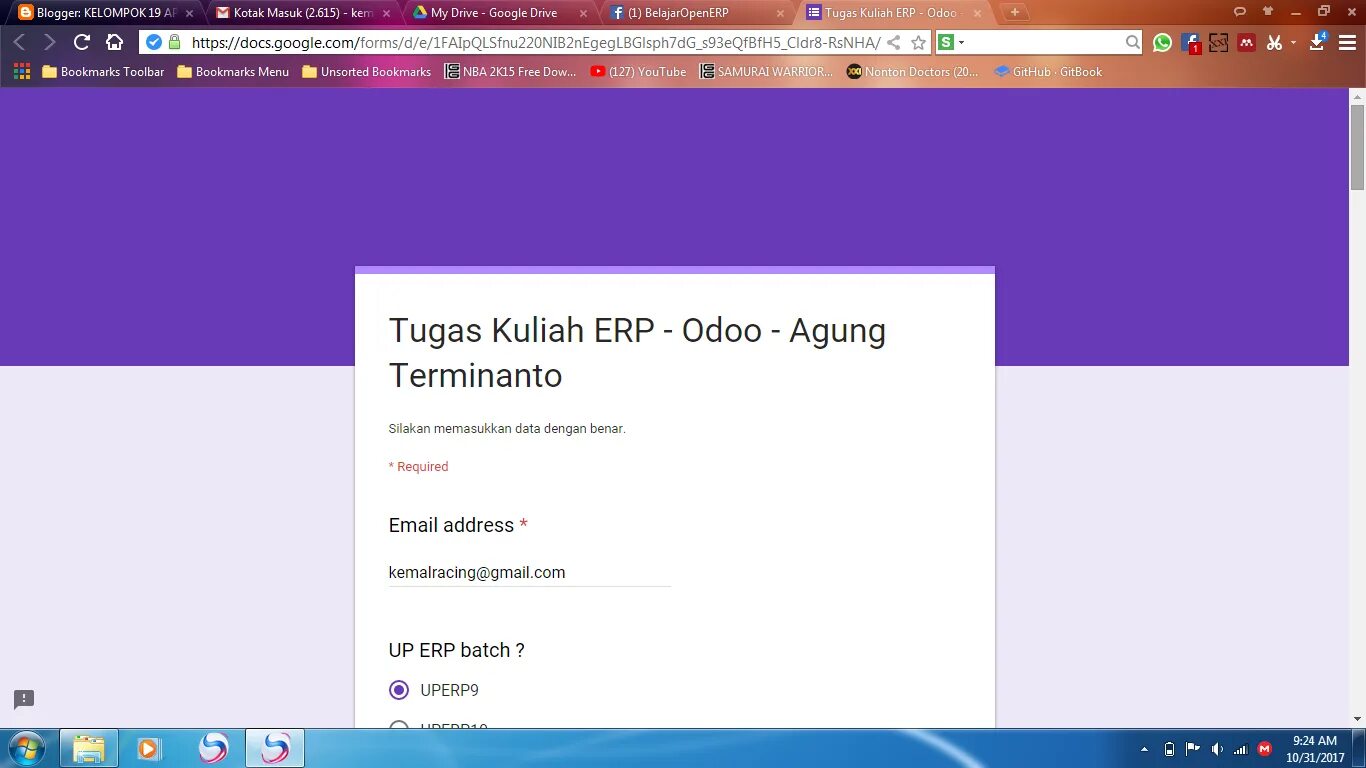Image resolution: width=1366 pixels, height=768 pixels.
Task: Open the Facebook extension with notification badge
Action: [x=1190, y=43]
